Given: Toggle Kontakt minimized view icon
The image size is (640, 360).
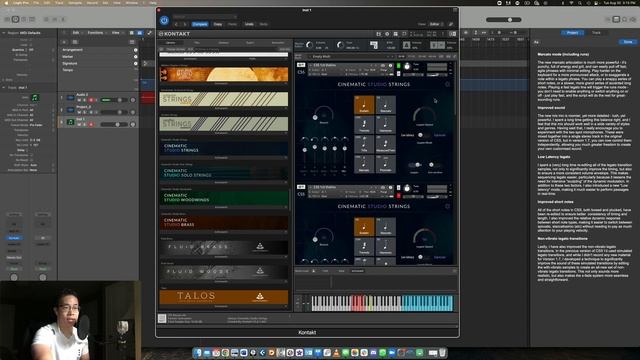Looking at the screenshot, I should click(404, 34).
